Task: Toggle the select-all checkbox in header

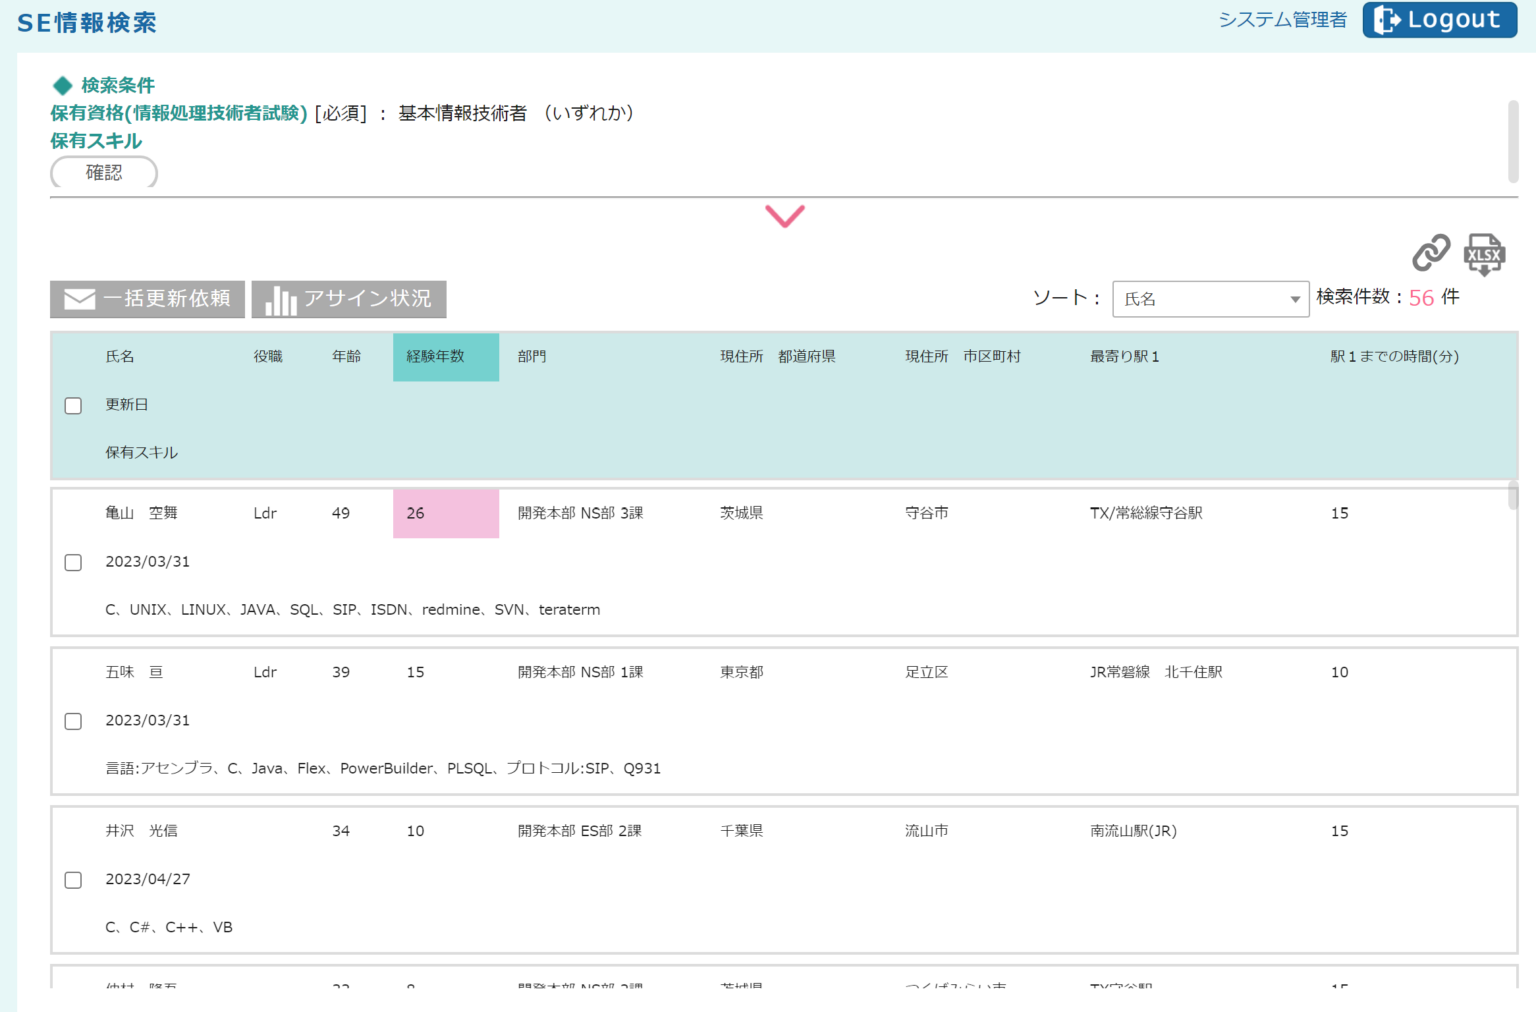Action: tap(73, 406)
